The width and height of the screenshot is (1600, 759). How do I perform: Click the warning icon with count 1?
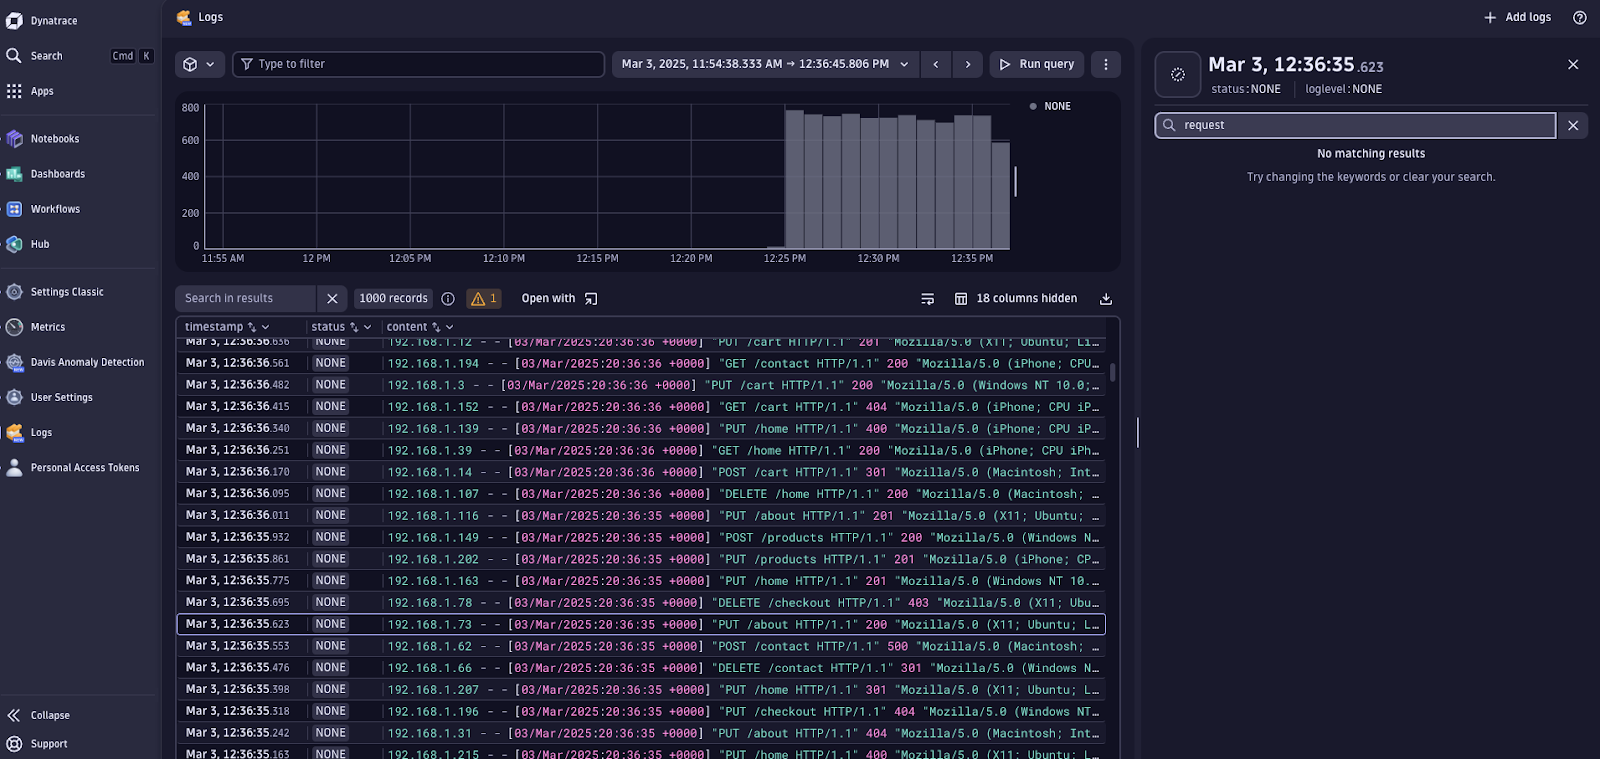coord(484,299)
